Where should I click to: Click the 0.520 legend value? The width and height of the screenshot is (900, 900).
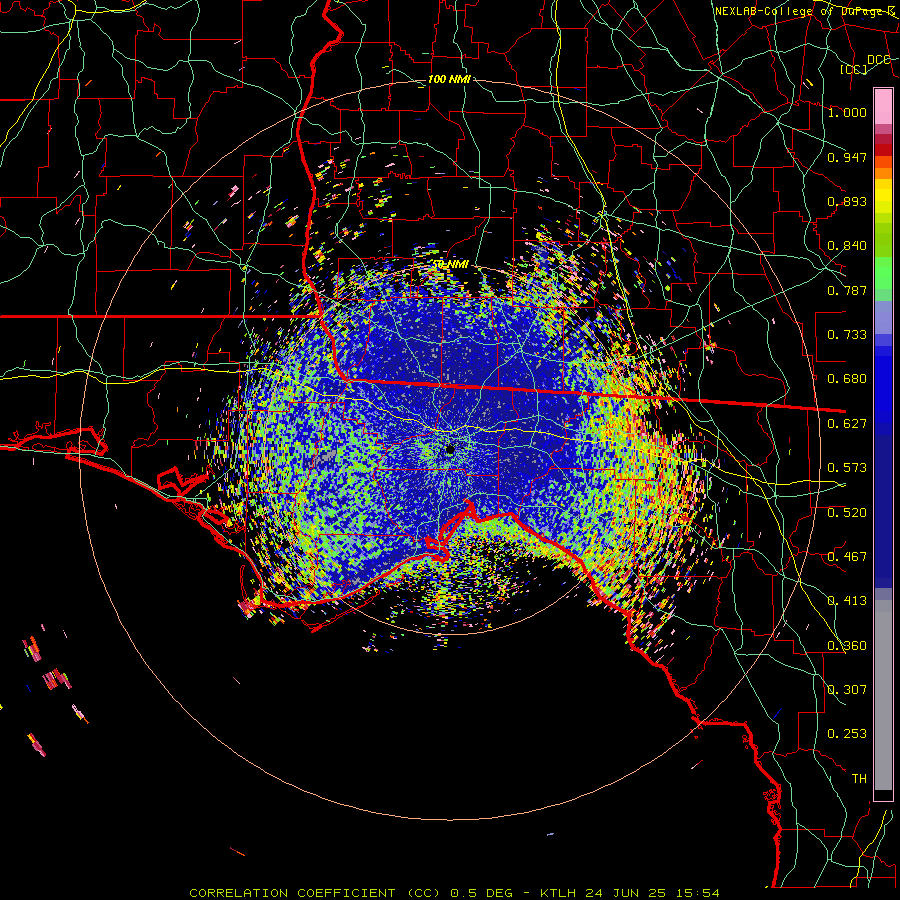pyautogui.click(x=847, y=513)
